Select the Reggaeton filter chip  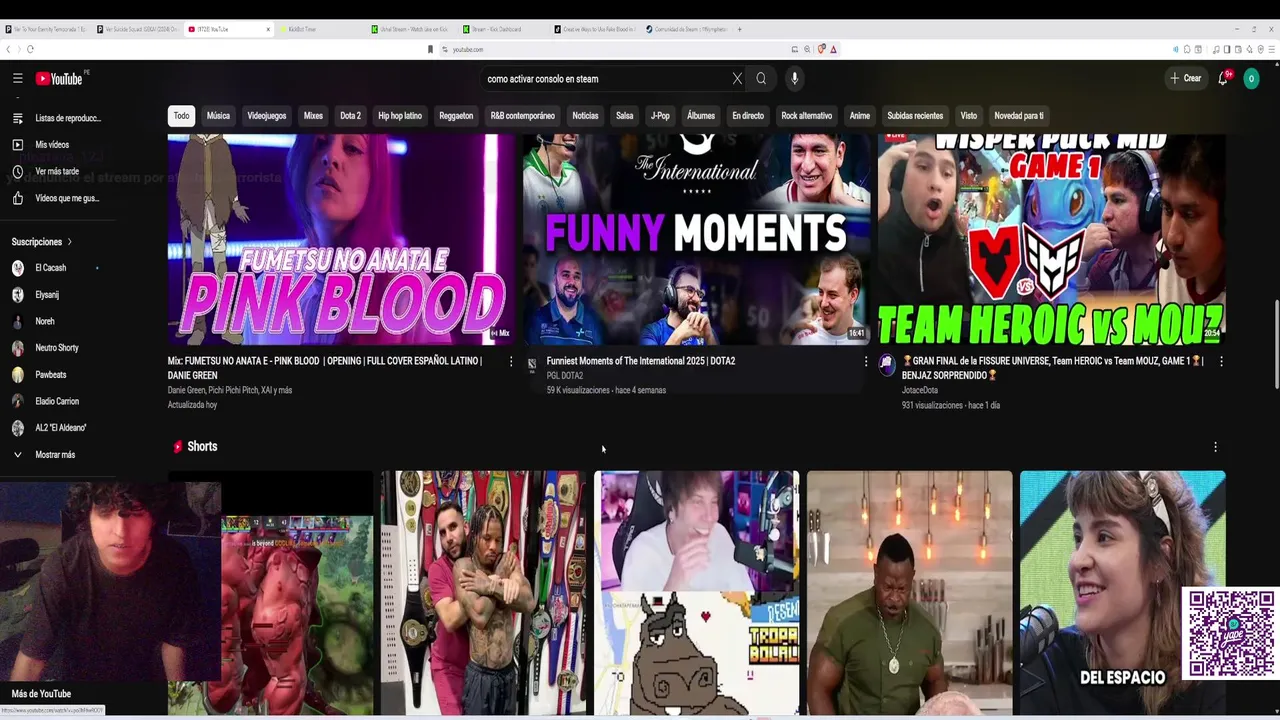(x=456, y=116)
